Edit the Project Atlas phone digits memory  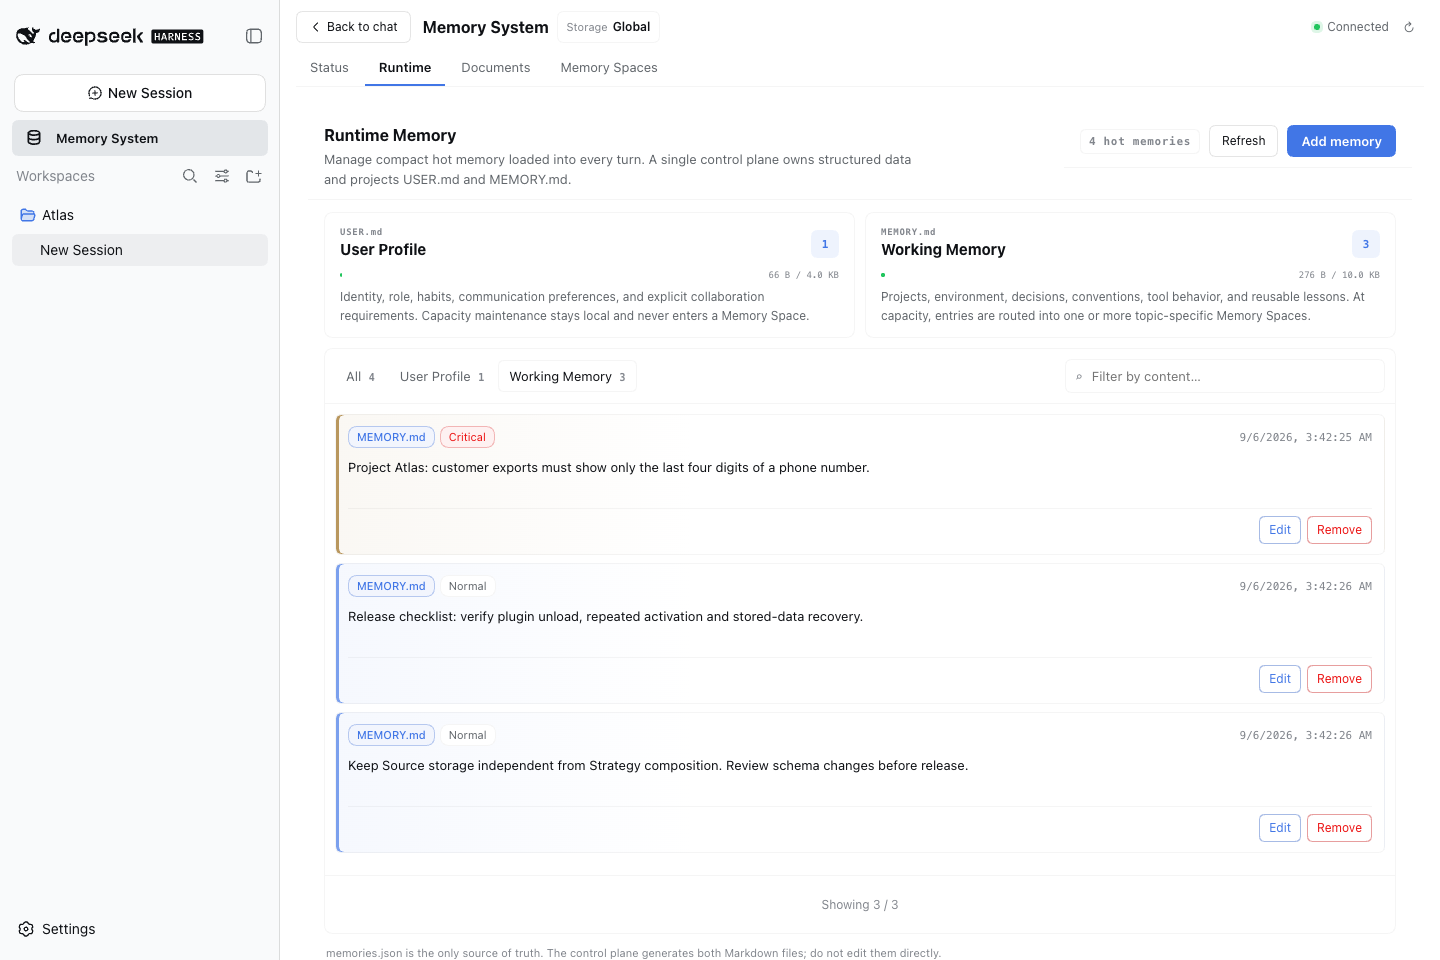point(1280,530)
